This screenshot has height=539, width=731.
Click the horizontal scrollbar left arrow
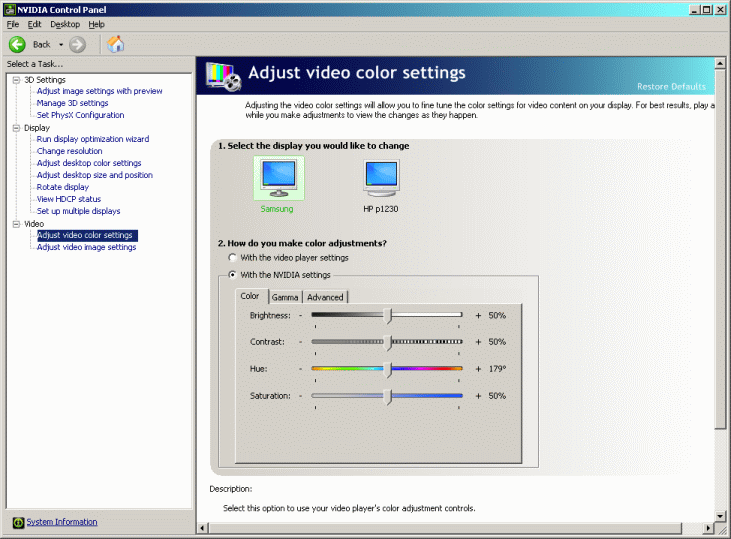tap(202, 528)
